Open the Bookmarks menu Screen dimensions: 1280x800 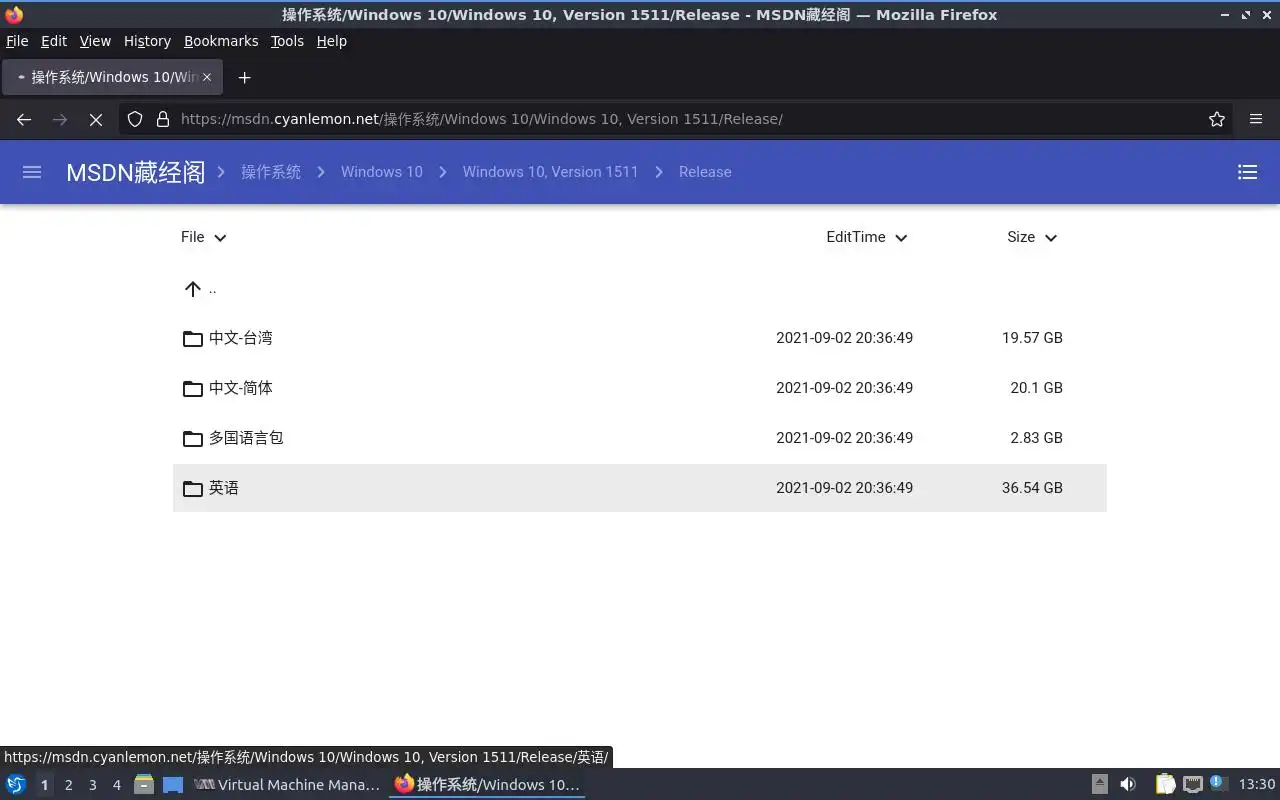pos(221,41)
